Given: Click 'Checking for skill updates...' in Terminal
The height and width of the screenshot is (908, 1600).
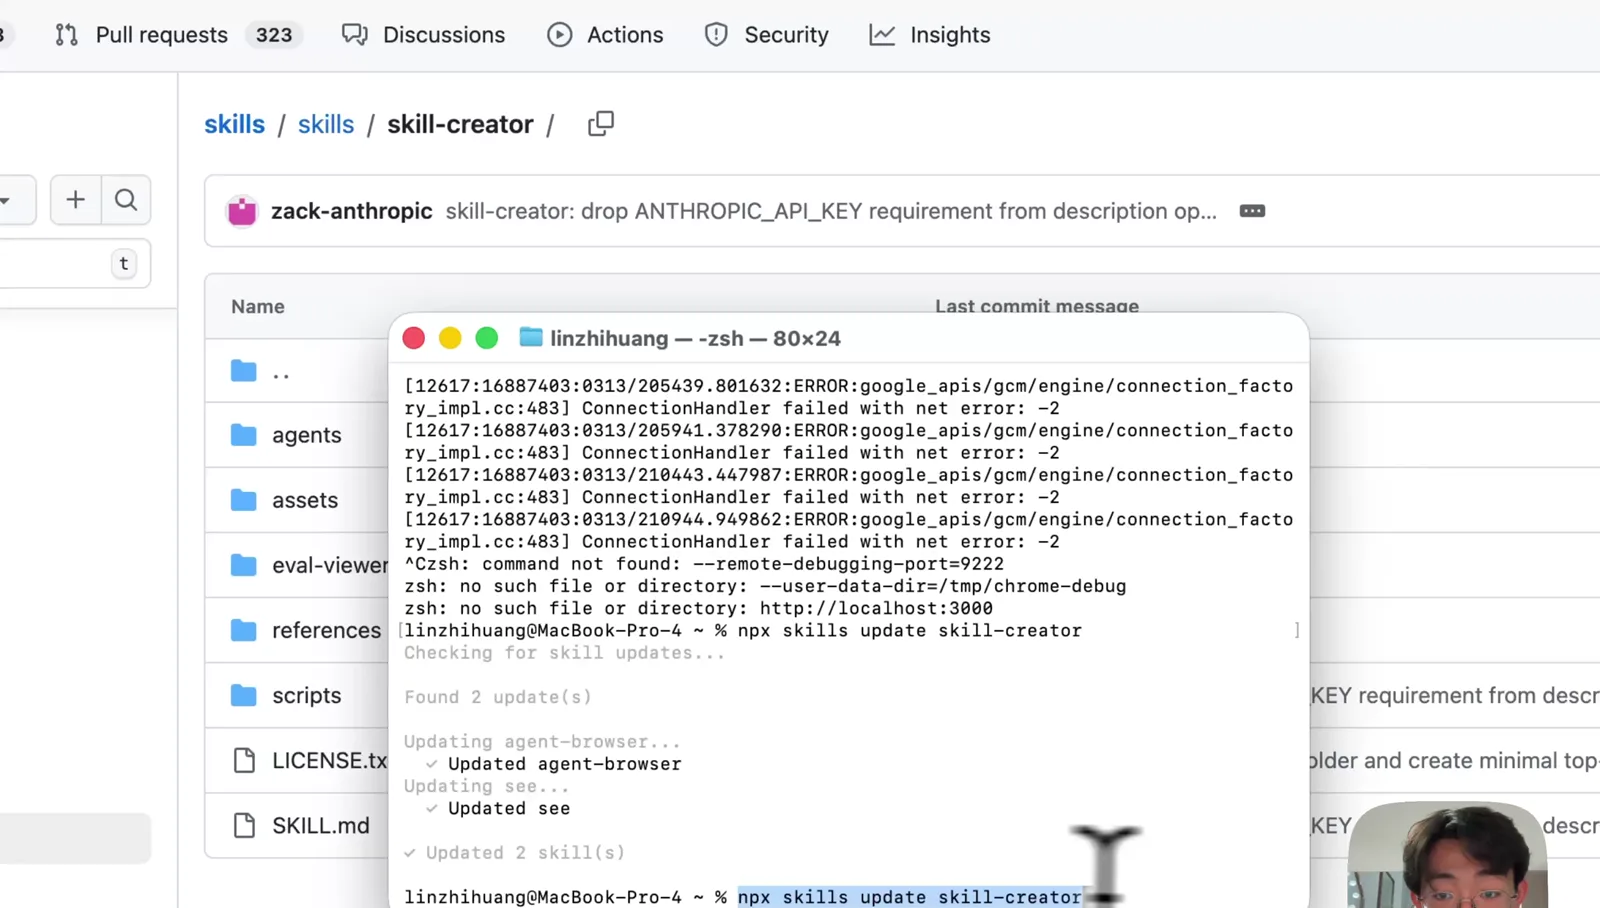Looking at the screenshot, I should tap(565, 653).
